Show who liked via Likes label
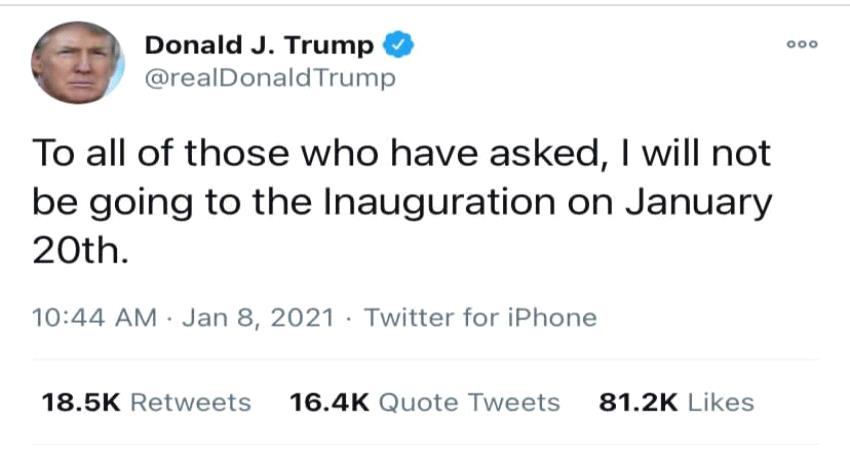 721,402
